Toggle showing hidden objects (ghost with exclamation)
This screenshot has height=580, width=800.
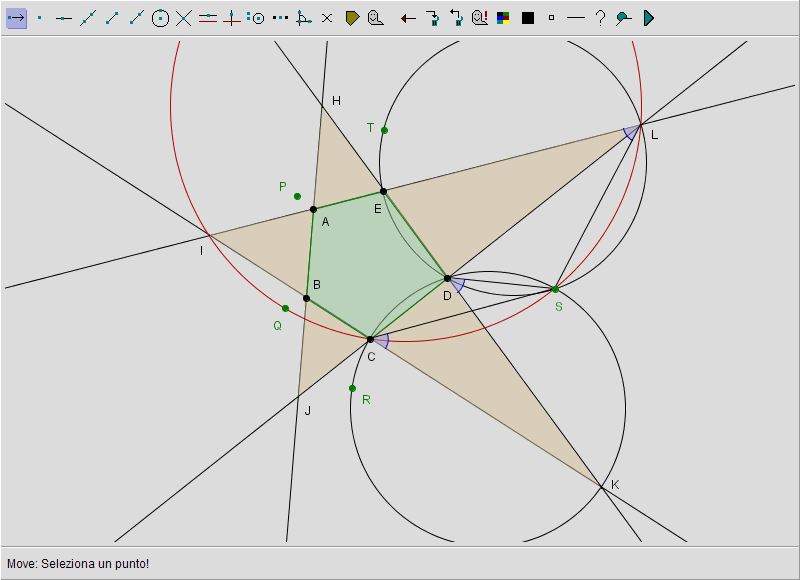[479, 18]
